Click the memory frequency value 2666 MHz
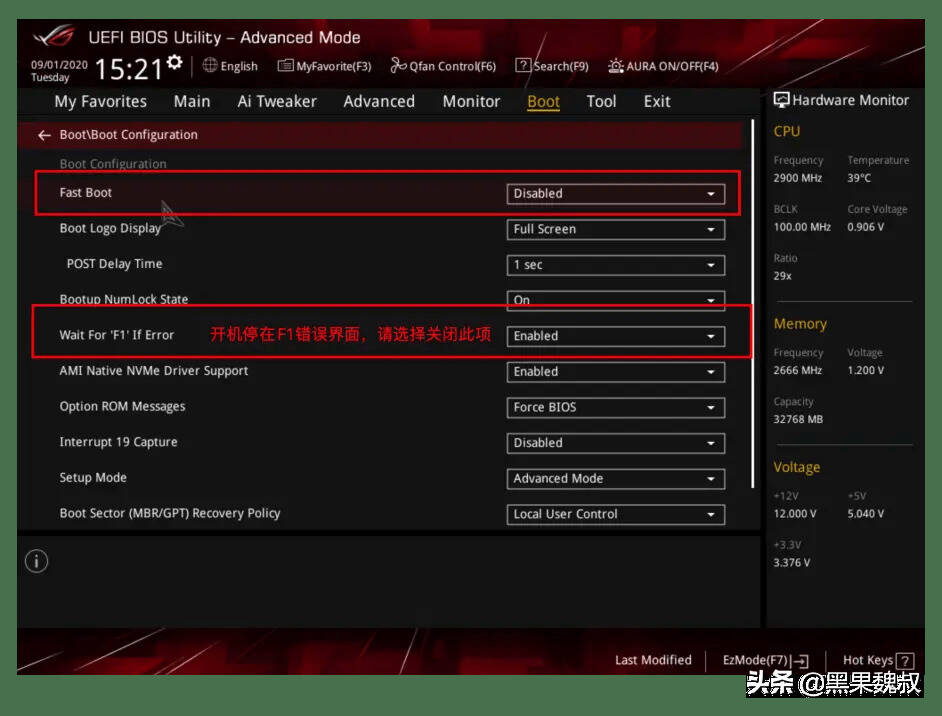 tap(798, 371)
